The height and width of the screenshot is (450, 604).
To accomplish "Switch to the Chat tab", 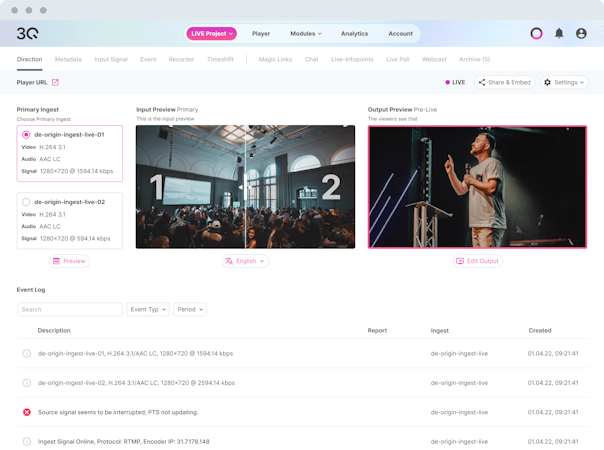I will click(x=312, y=59).
